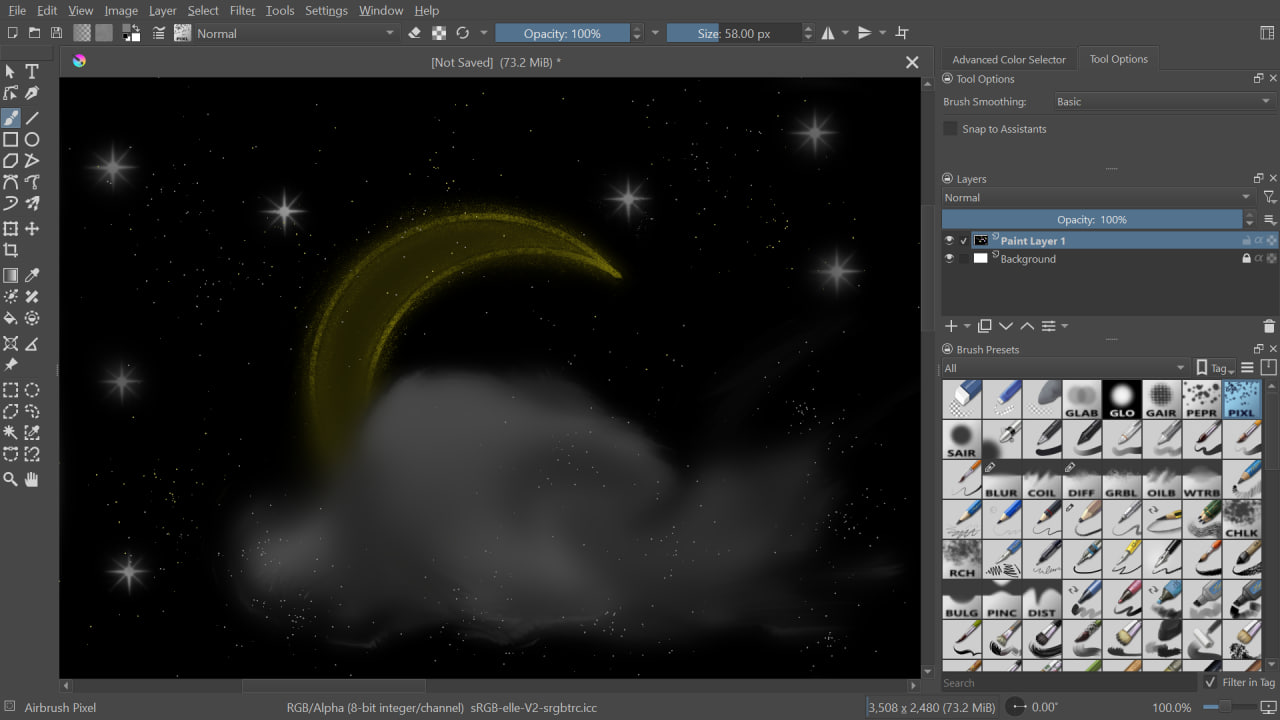Screen dimensions: 1280x720
Task: Toggle the Filter in Tag checkbox
Action: [x=1210, y=682]
